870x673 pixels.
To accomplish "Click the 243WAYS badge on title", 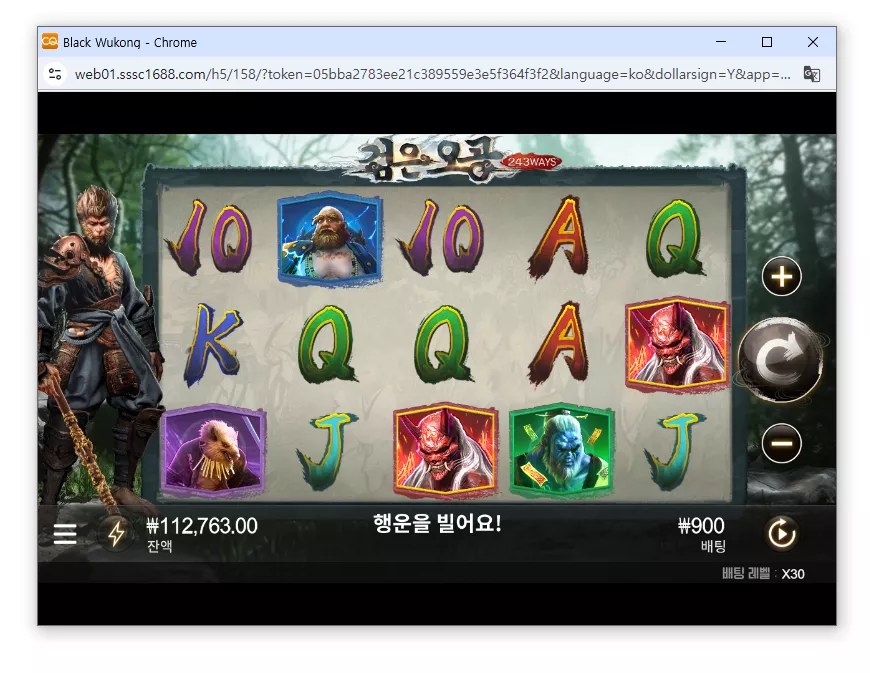I will 532,161.
